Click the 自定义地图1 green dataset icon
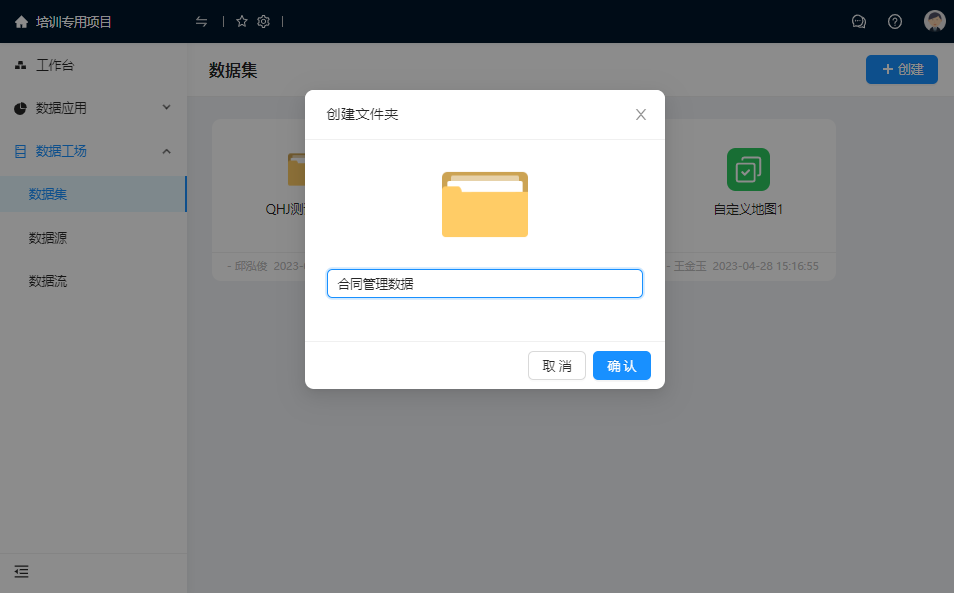 click(748, 169)
